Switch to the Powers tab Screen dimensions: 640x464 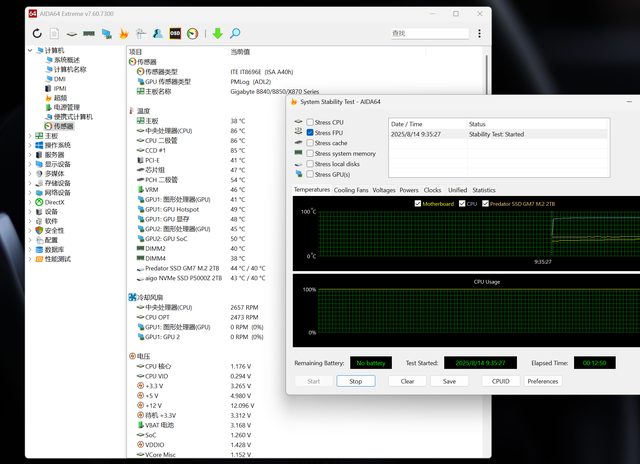(x=409, y=190)
